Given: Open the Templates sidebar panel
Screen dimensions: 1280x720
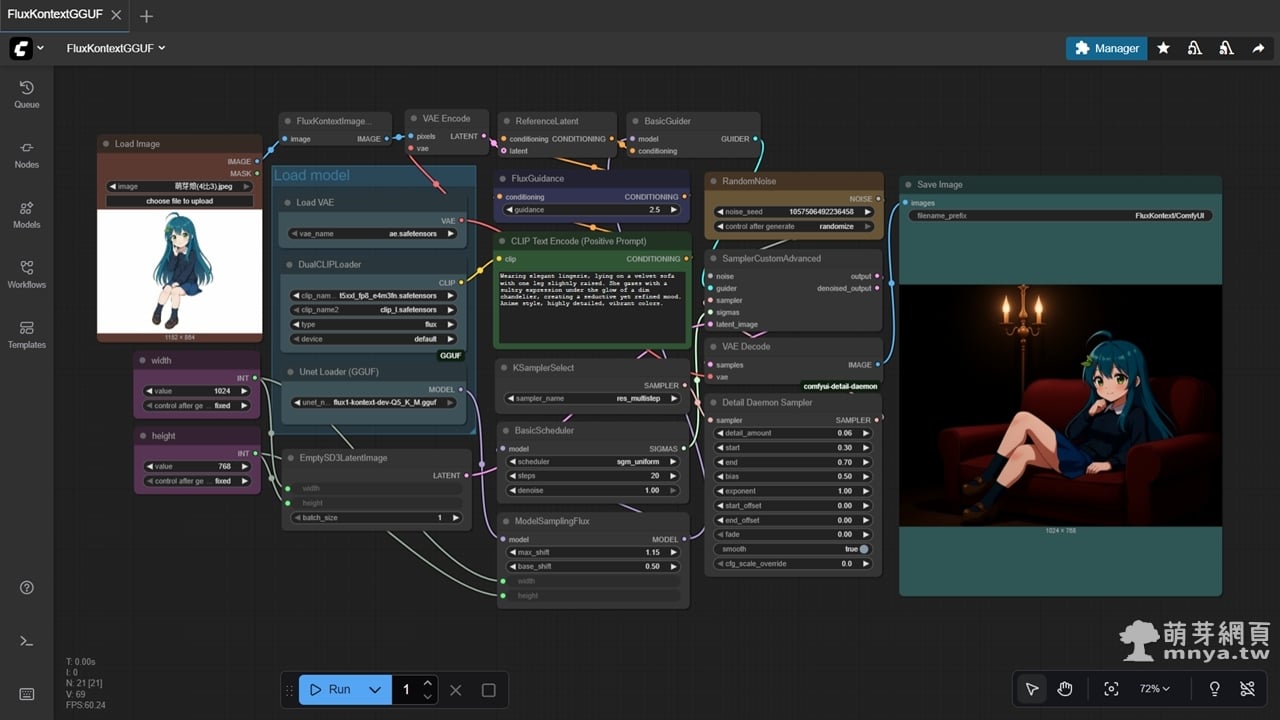Looking at the screenshot, I should click(27, 334).
